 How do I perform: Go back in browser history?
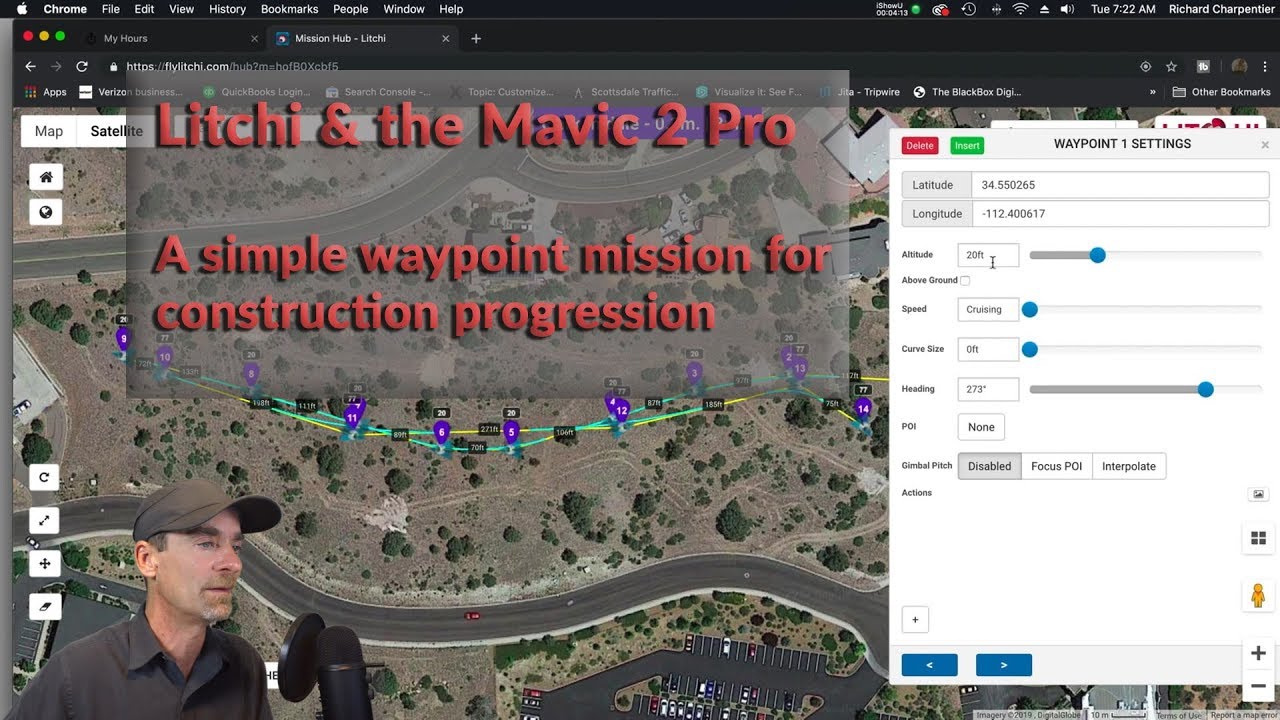coord(30,67)
